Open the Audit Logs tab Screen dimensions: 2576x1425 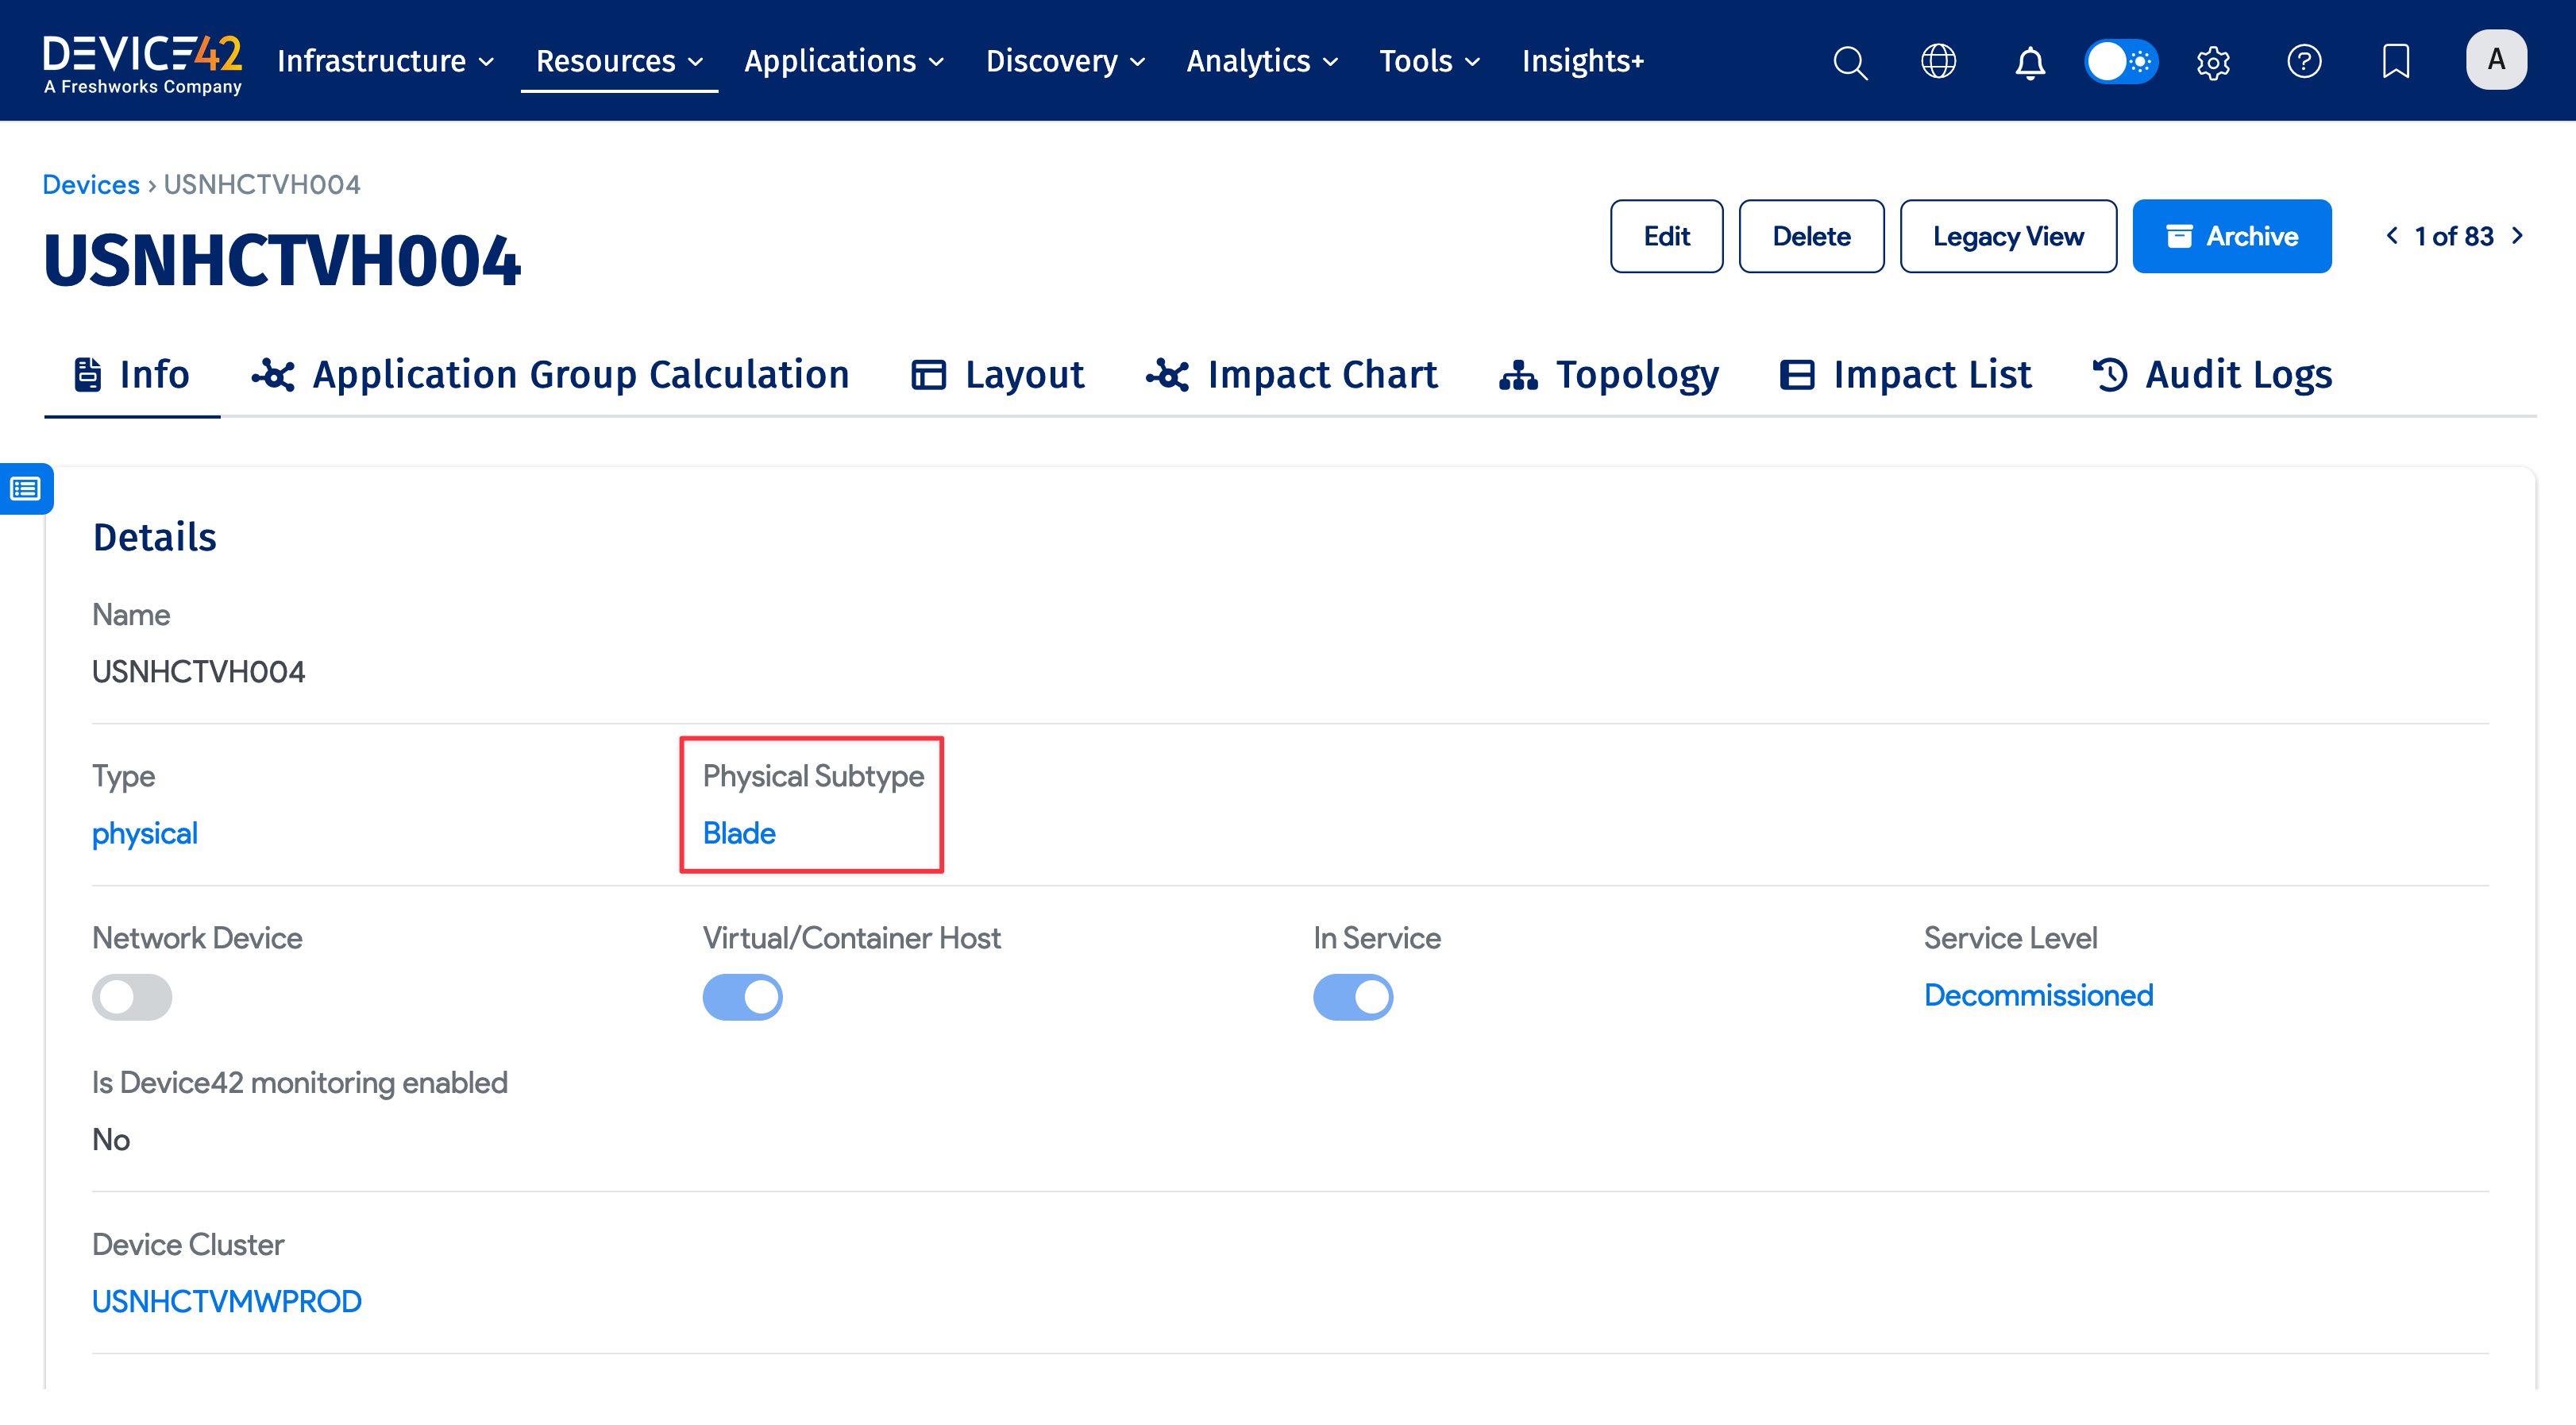(x=2212, y=375)
